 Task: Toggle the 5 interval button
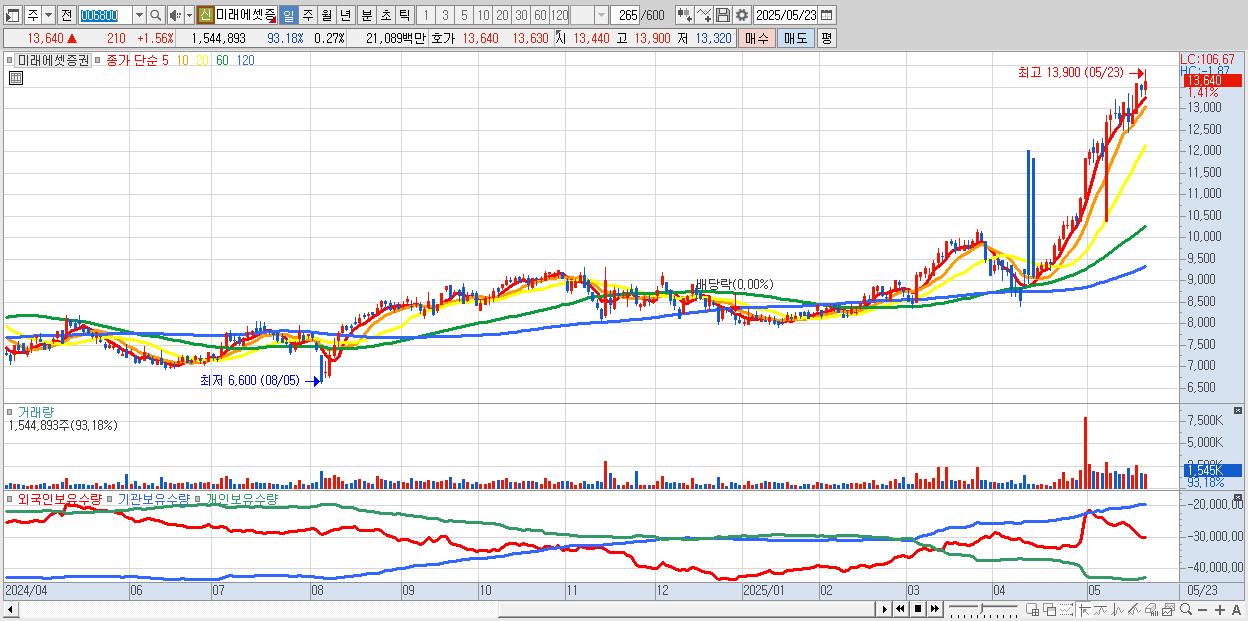[x=464, y=15]
